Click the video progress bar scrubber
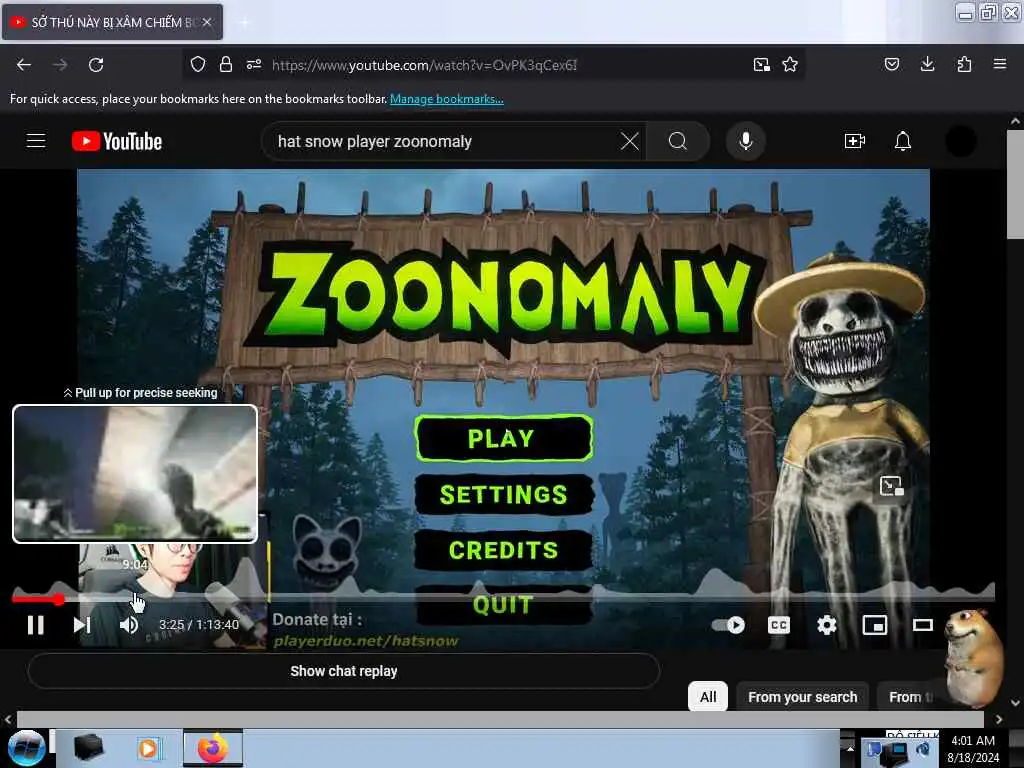Viewport: 1024px width, 768px height. coord(59,599)
